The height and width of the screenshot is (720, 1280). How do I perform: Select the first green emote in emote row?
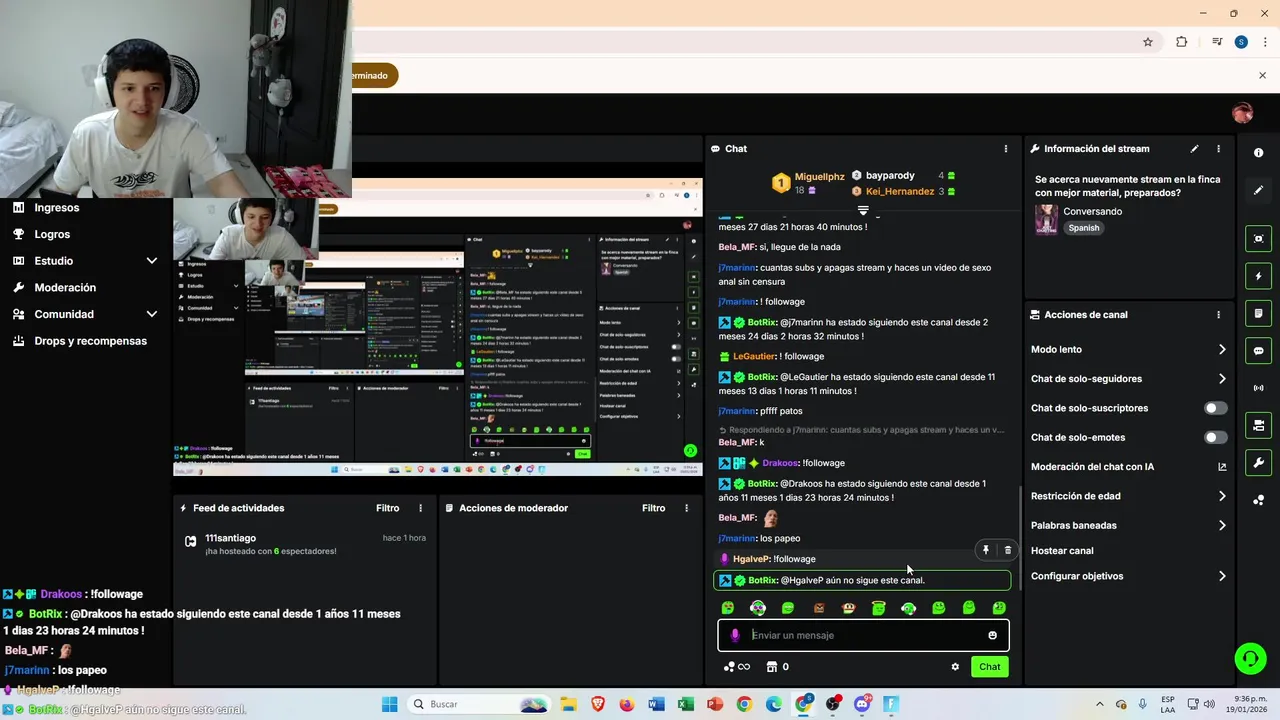click(x=728, y=608)
